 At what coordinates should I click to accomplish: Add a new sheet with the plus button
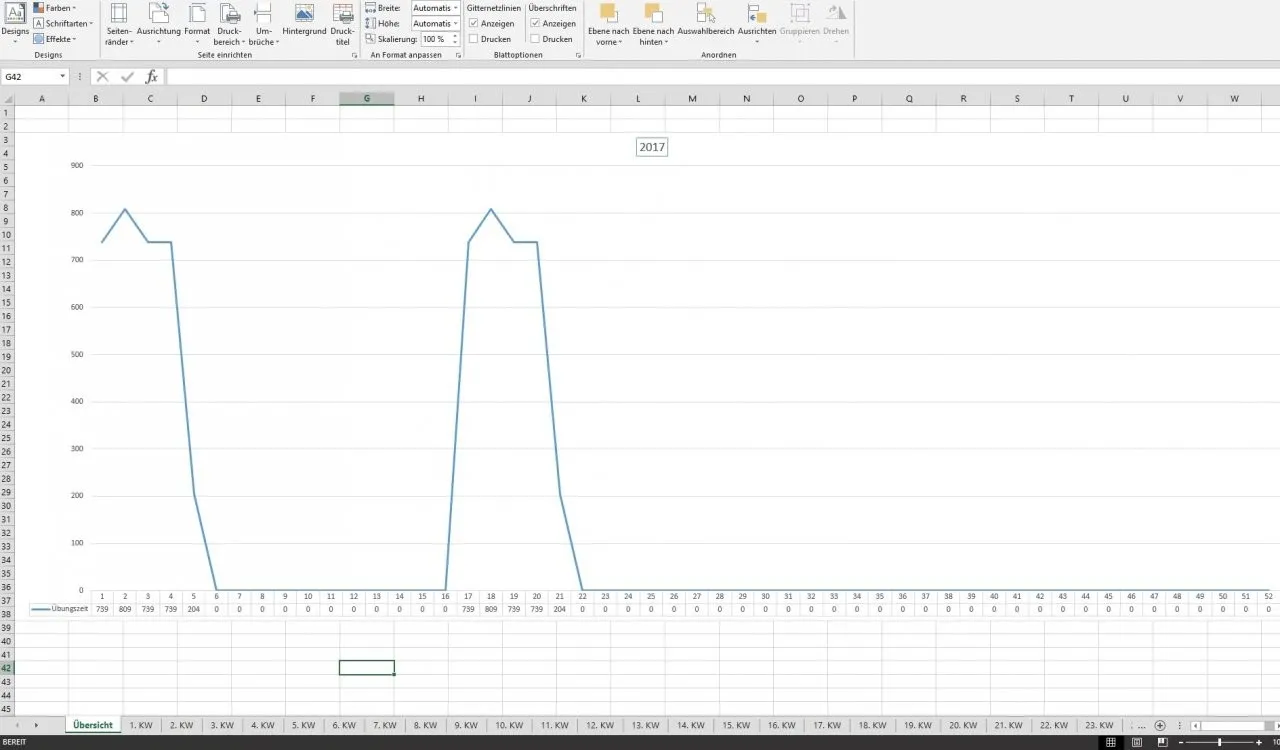tap(1160, 725)
